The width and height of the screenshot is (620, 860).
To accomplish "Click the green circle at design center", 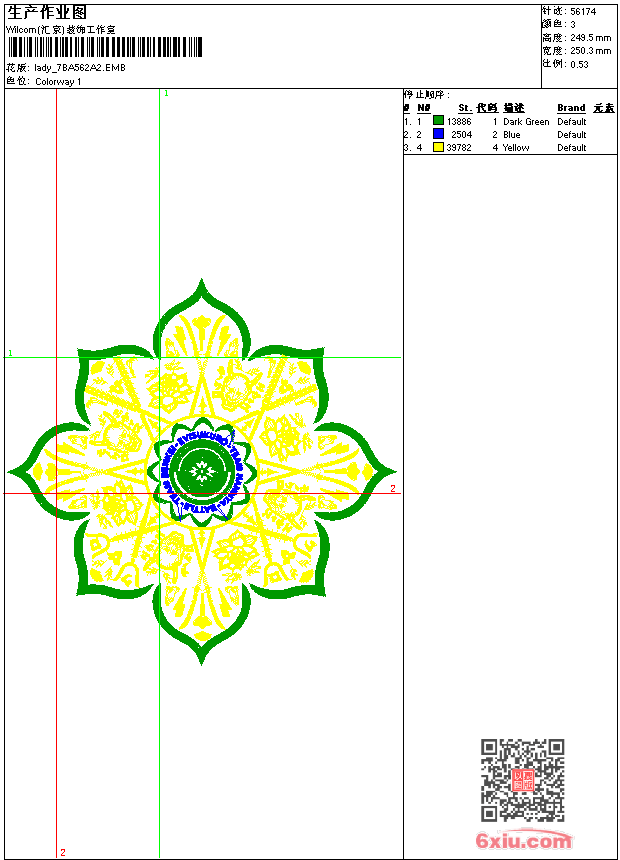I will pyautogui.click(x=202, y=471).
